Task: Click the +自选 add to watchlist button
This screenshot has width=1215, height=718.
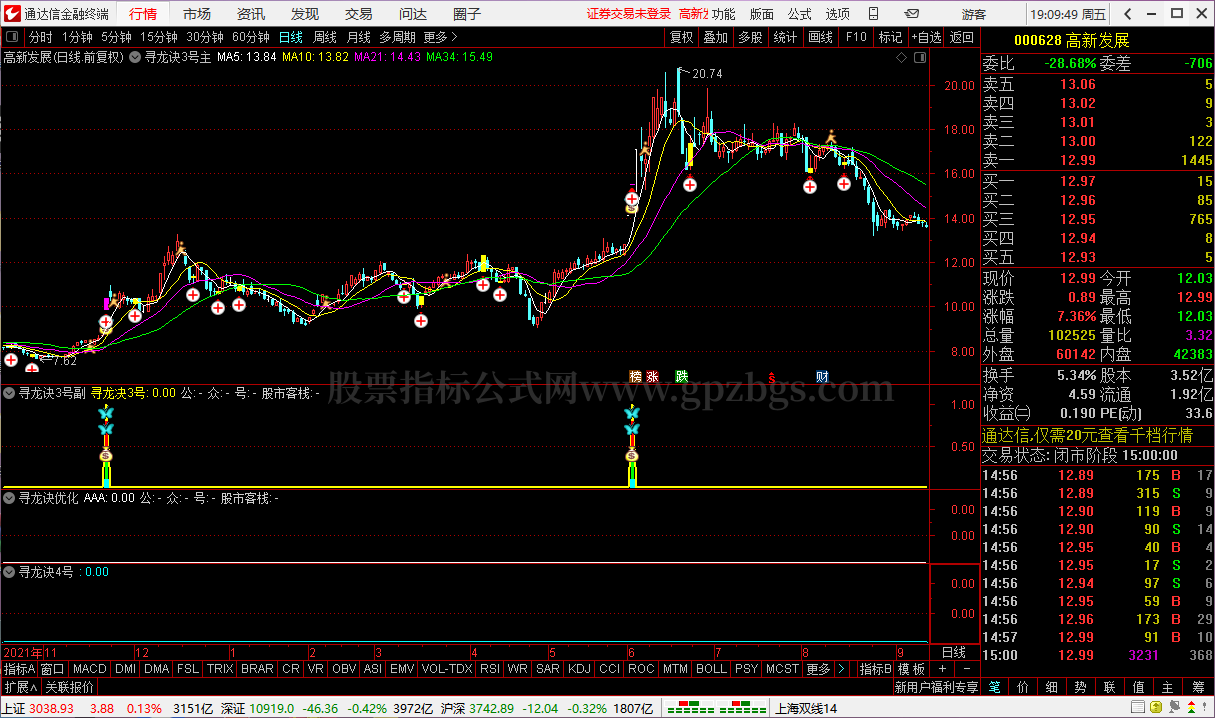Action: (x=927, y=37)
